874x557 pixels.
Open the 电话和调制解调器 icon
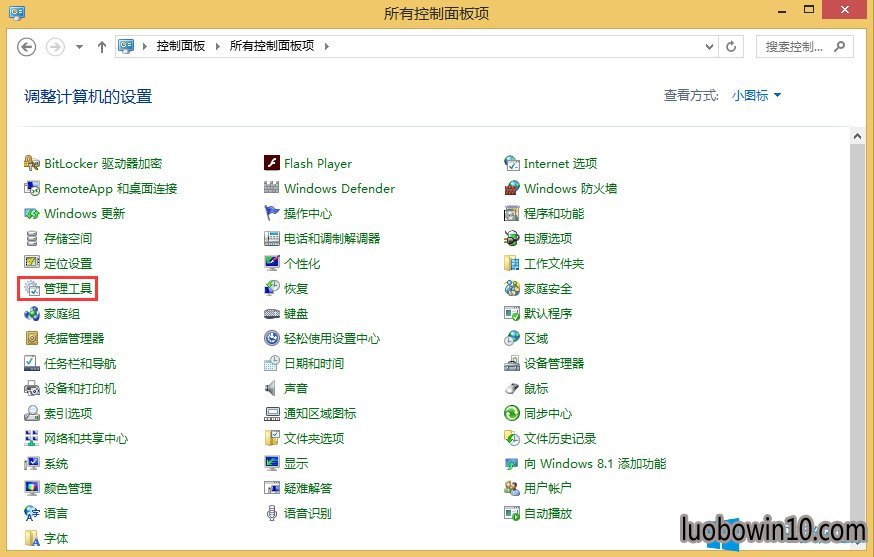pos(271,239)
